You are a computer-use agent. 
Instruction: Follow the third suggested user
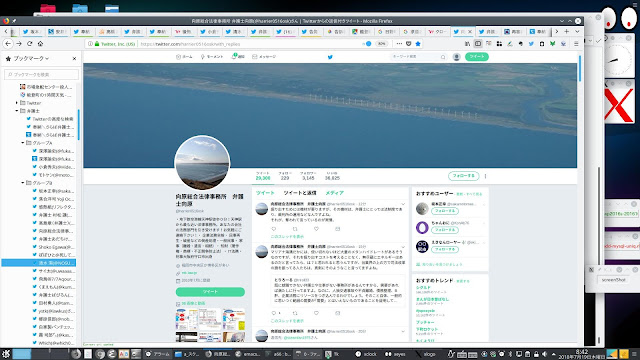click(x=444, y=249)
